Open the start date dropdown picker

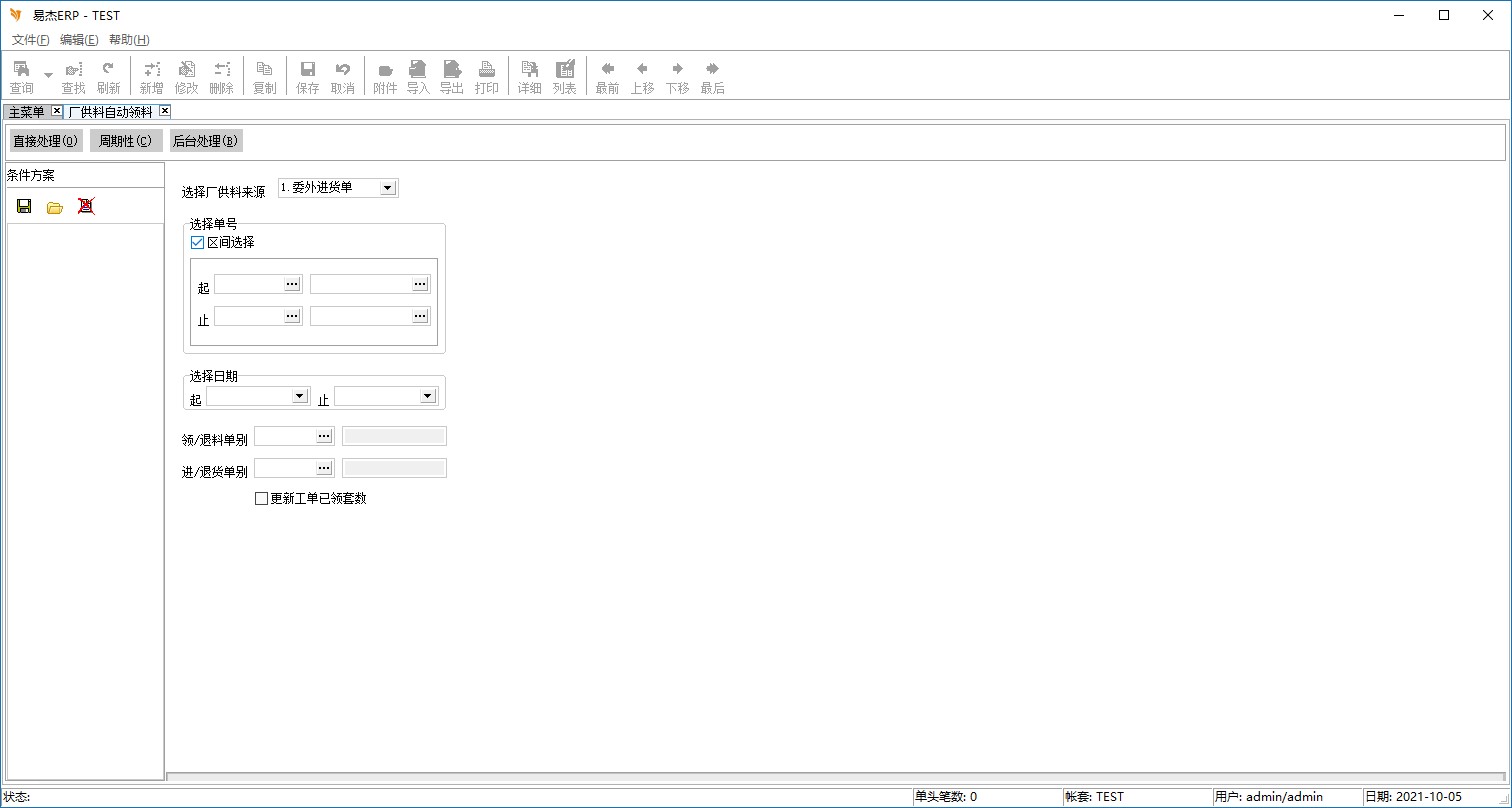click(299, 396)
